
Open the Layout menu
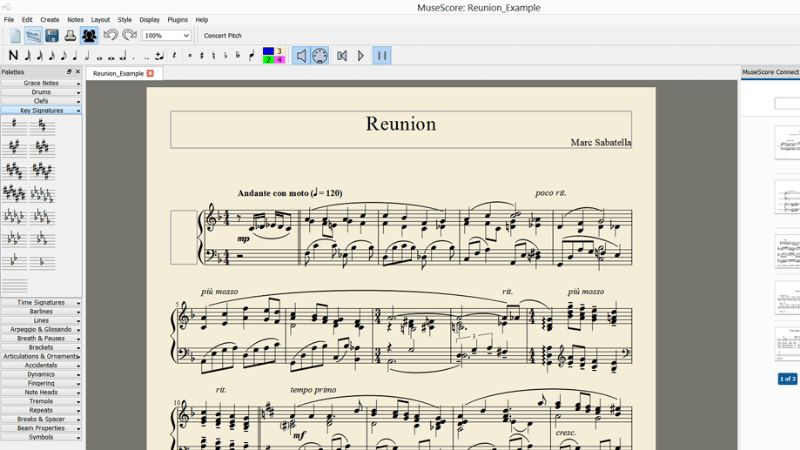click(x=101, y=20)
